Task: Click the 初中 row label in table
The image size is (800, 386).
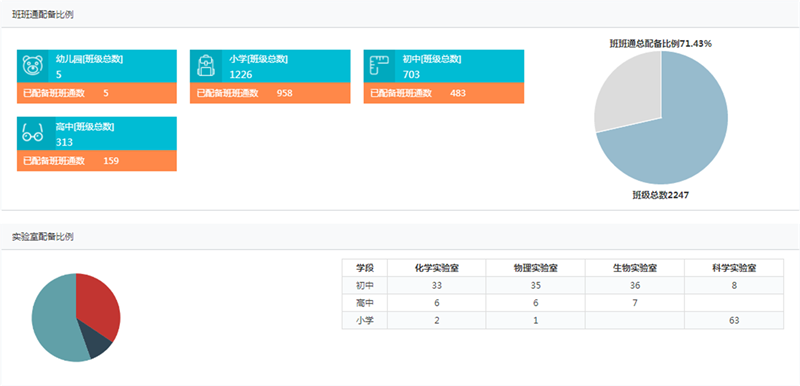Action: pos(365,286)
